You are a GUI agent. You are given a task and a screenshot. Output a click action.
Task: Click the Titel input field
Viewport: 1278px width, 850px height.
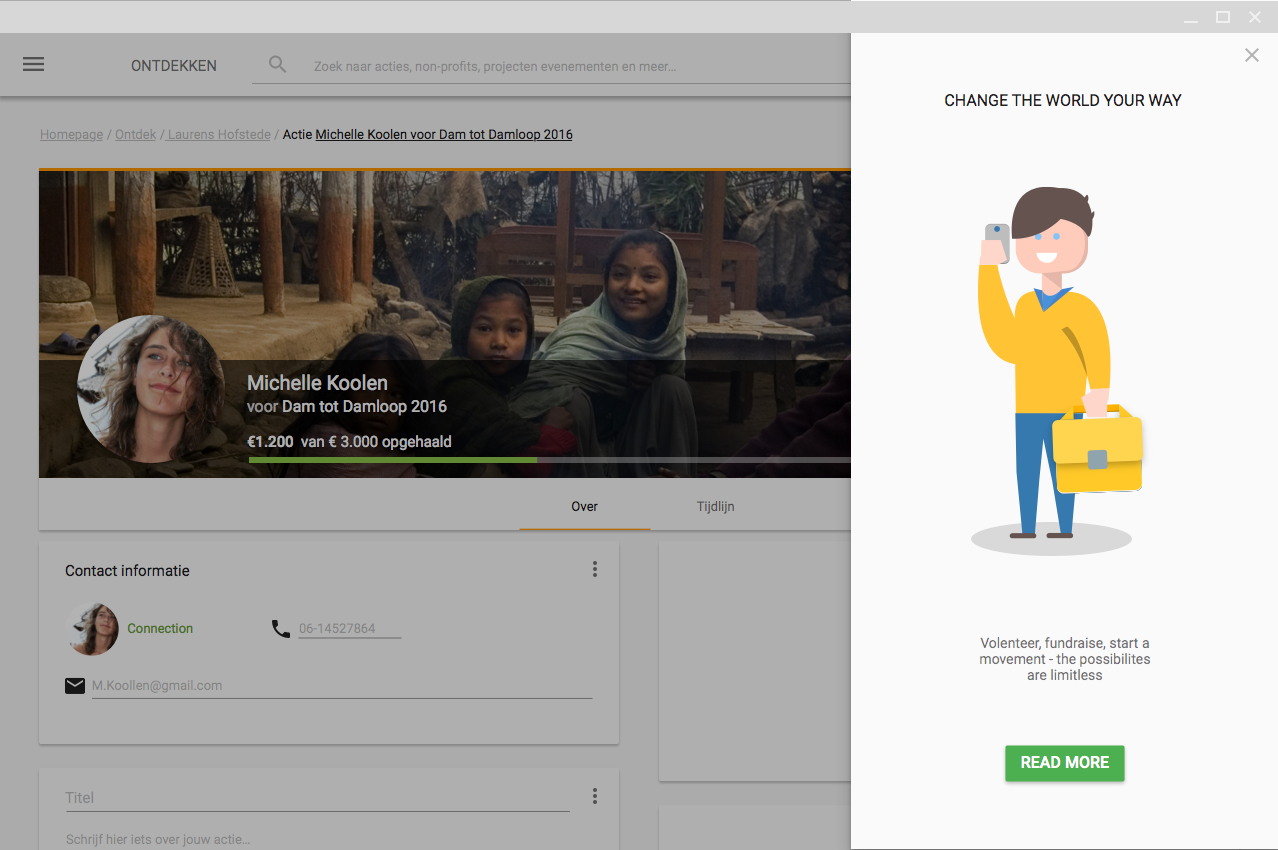[x=318, y=798]
